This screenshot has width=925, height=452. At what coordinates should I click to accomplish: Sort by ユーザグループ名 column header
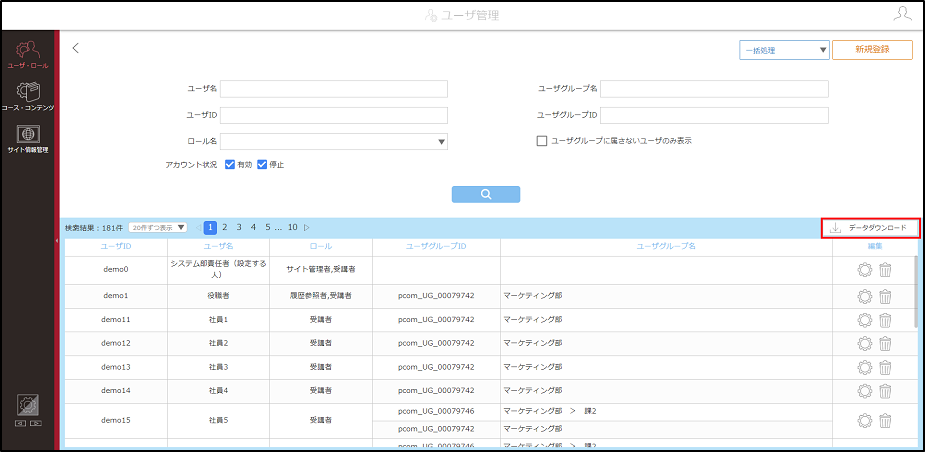(667, 246)
